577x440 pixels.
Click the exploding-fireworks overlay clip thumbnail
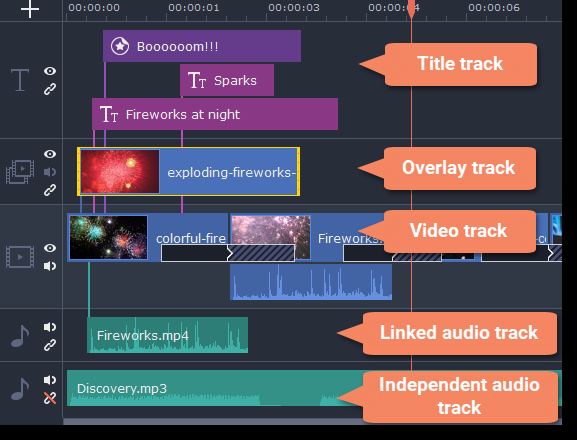120,171
